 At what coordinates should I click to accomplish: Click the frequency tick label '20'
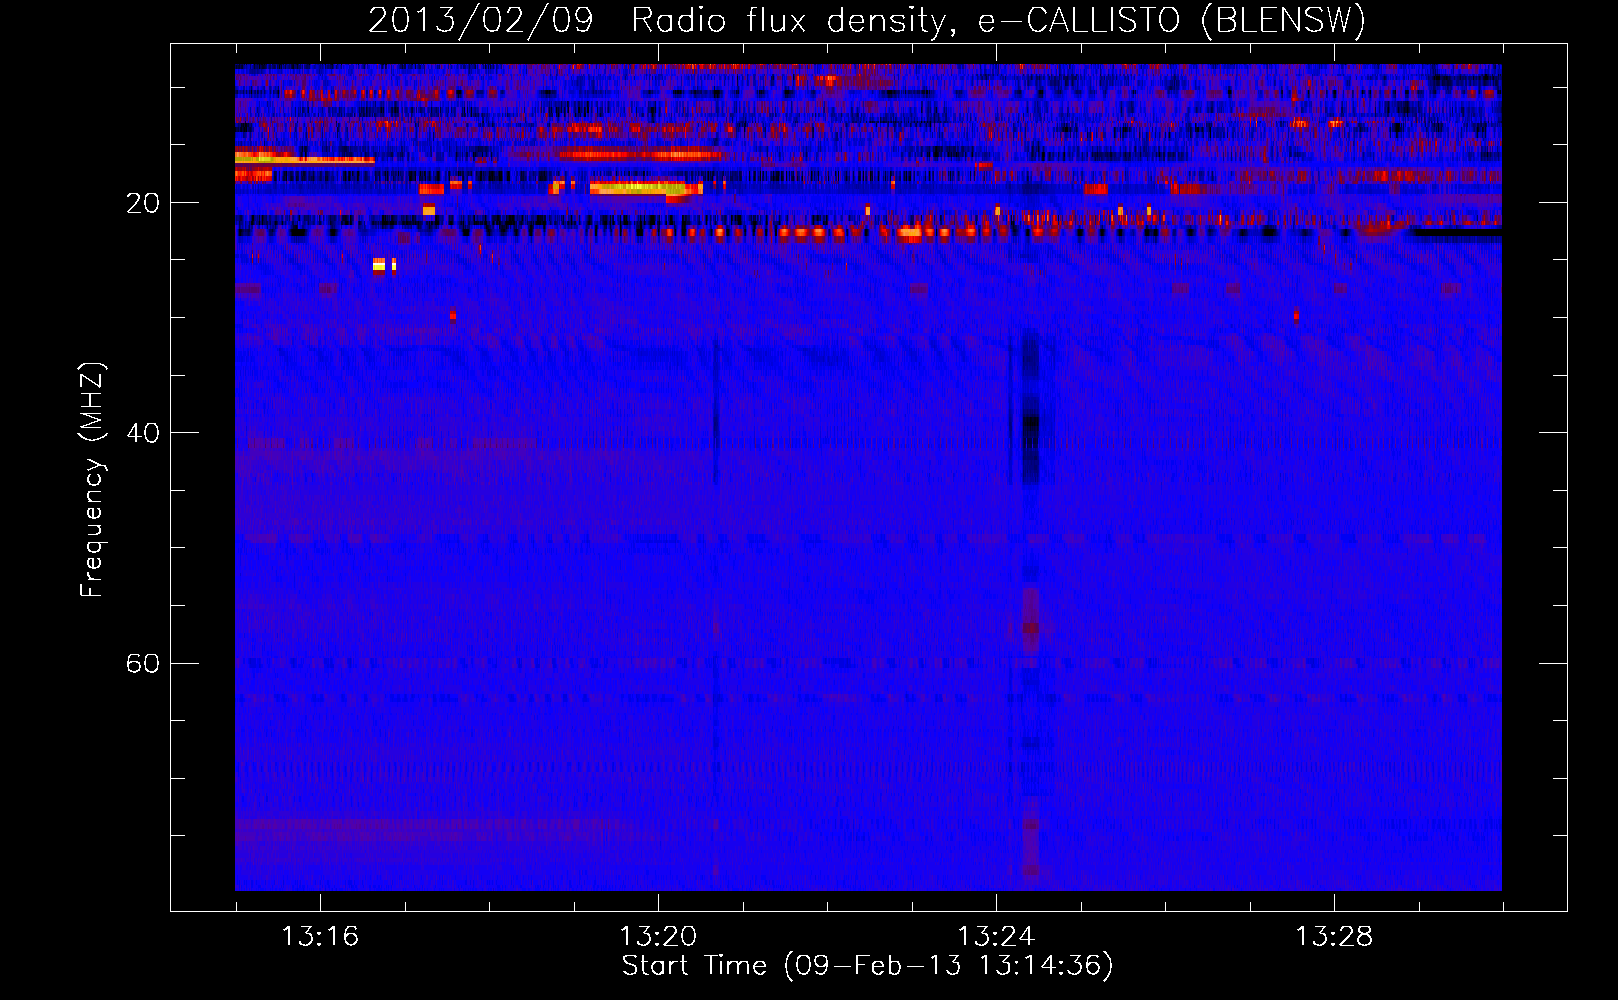pyautogui.click(x=142, y=204)
